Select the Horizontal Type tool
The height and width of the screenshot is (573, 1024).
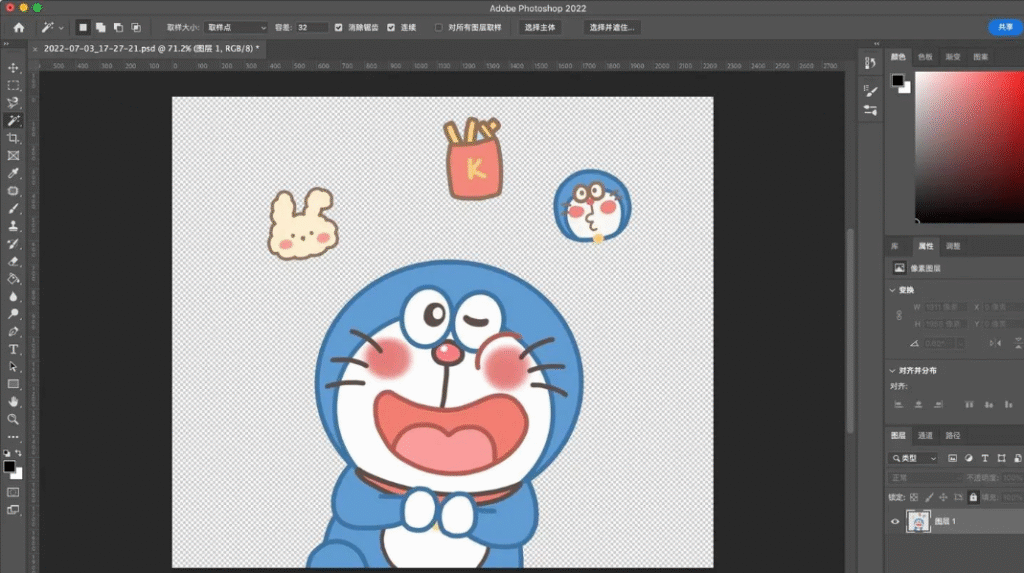13,350
